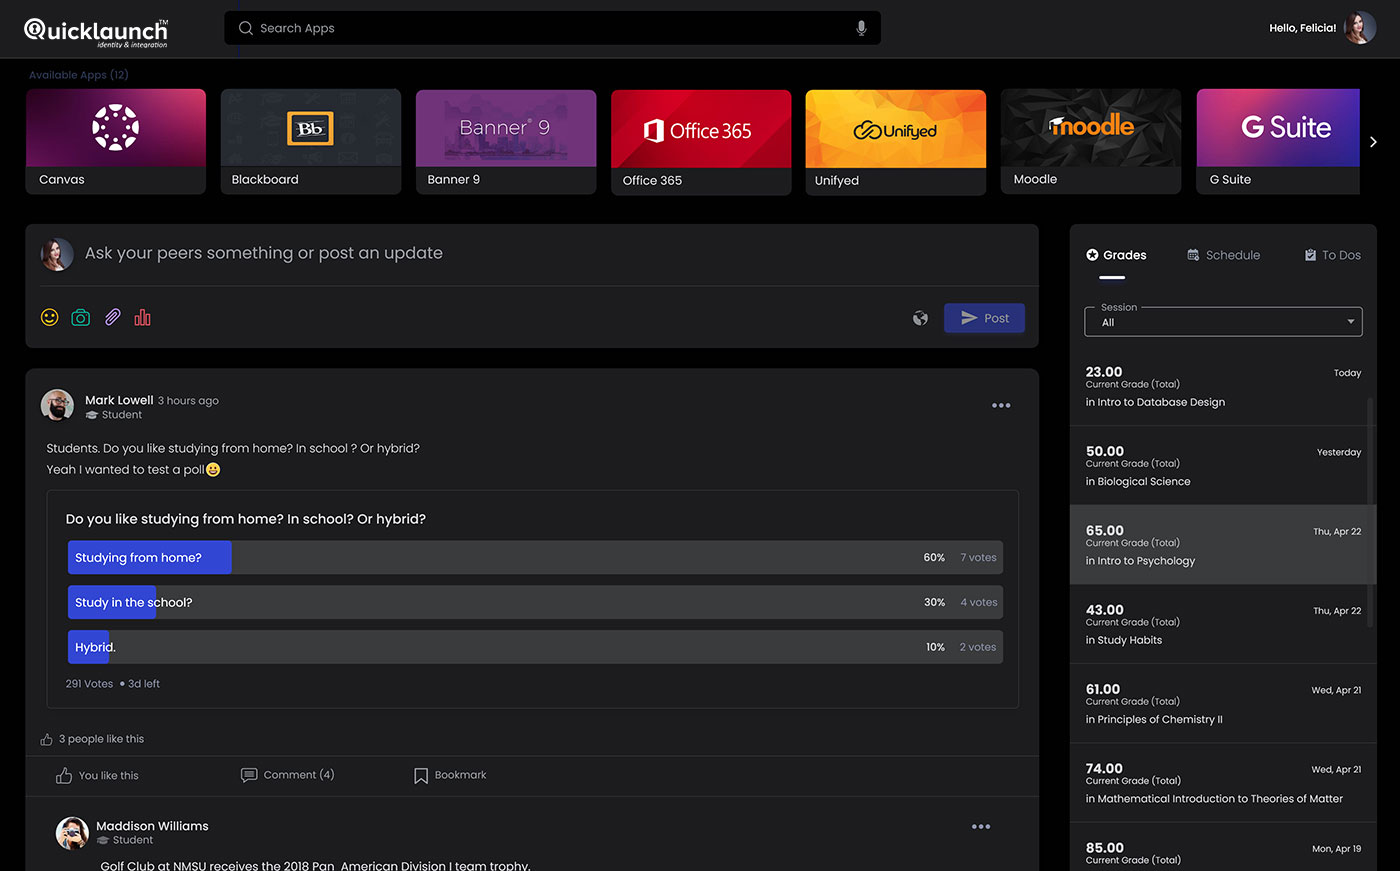Click "3 people like this" text
The width and height of the screenshot is (1400, 871).
(x=101, y=739)
